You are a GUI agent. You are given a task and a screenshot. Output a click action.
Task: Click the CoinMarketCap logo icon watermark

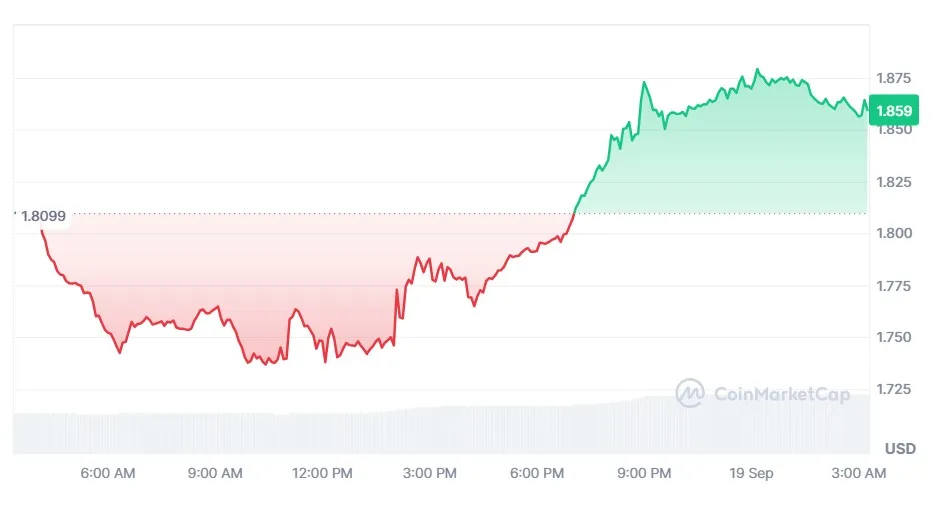click(x=690, y=393)
